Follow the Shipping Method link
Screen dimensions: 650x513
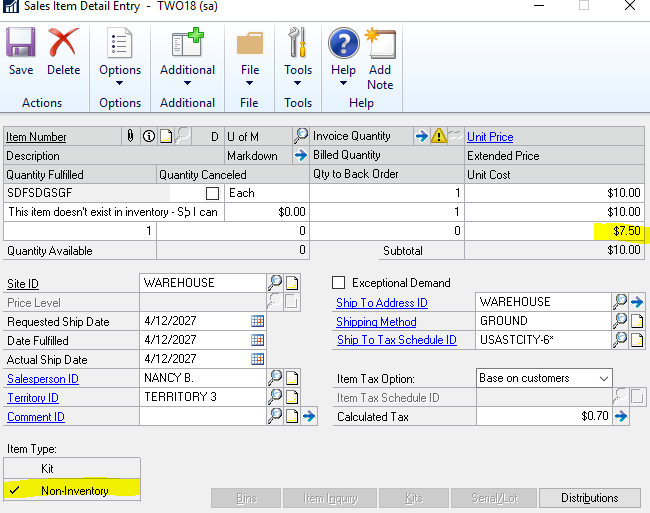(376, 322)
